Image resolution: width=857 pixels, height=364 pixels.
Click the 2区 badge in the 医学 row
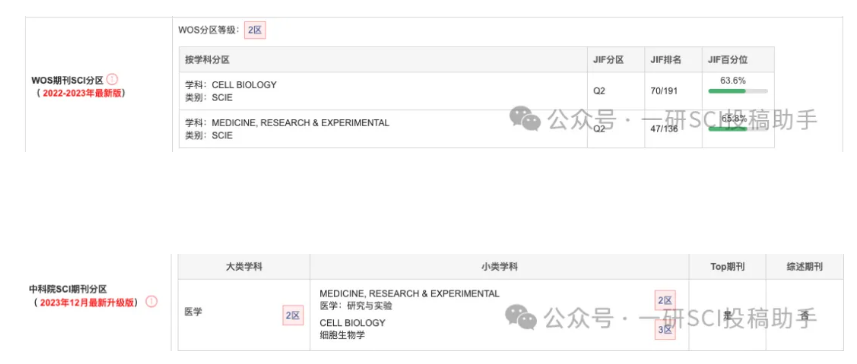293,315
